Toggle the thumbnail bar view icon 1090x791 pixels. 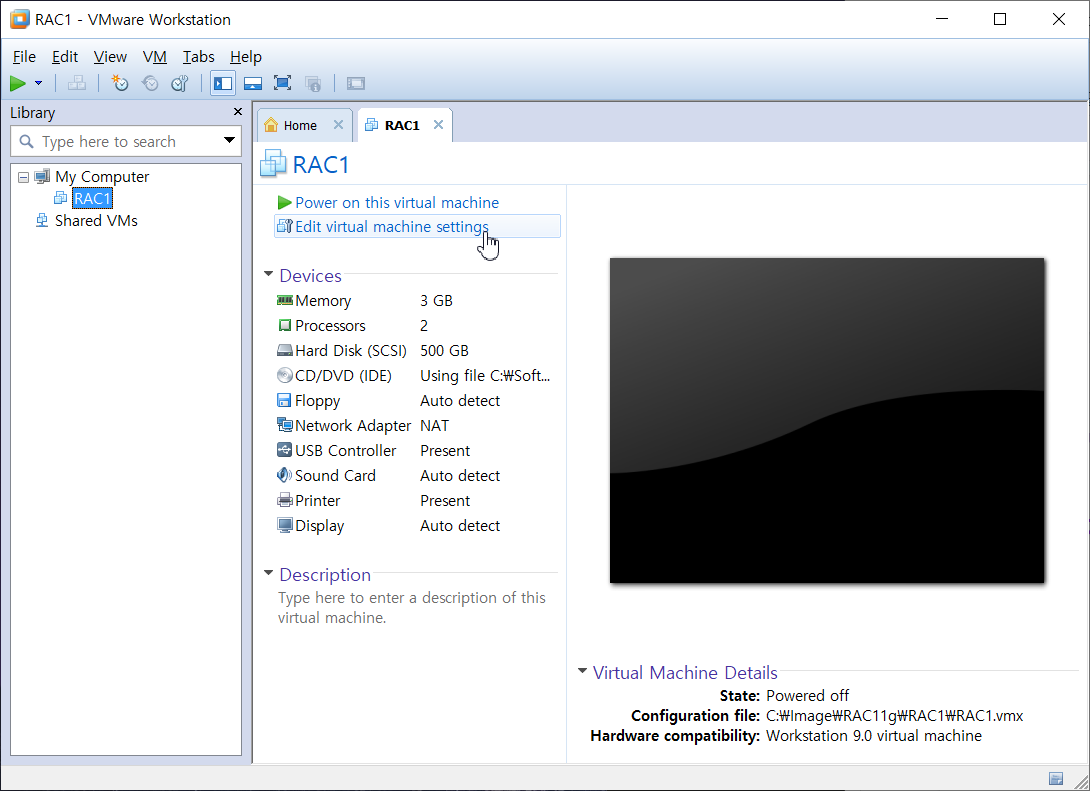253,84
